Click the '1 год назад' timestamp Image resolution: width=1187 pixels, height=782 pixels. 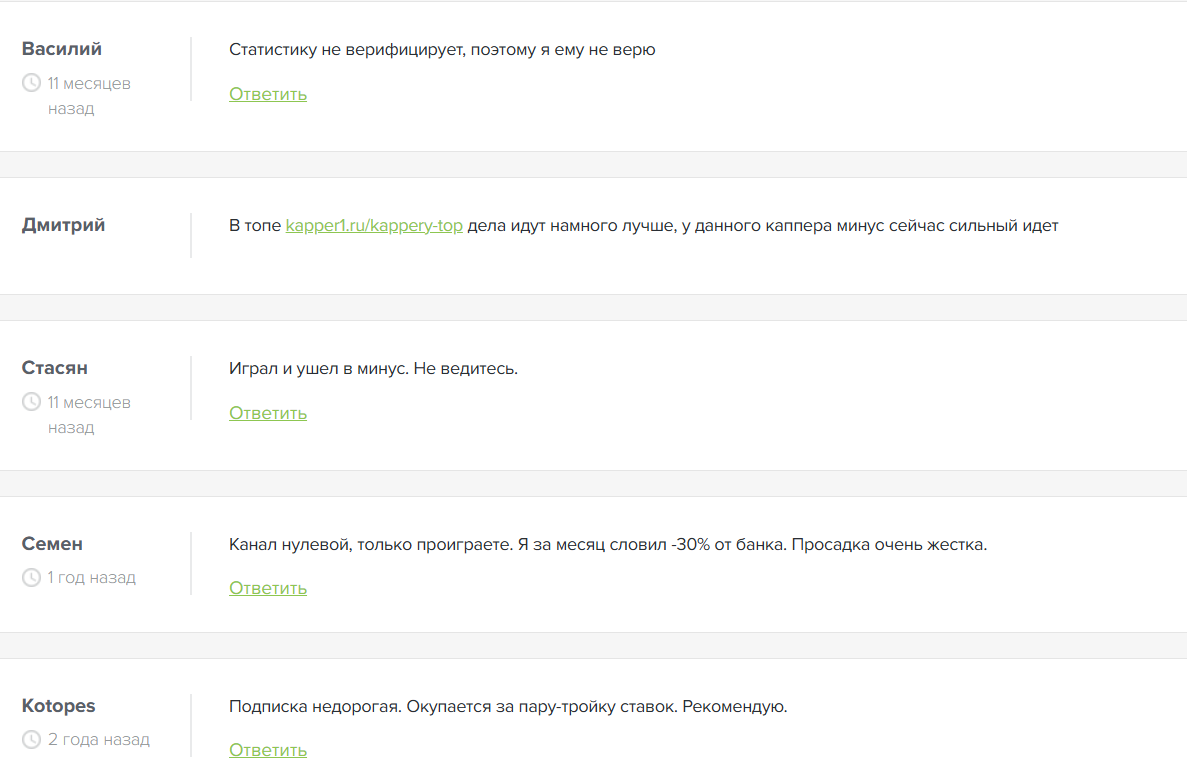92,577
